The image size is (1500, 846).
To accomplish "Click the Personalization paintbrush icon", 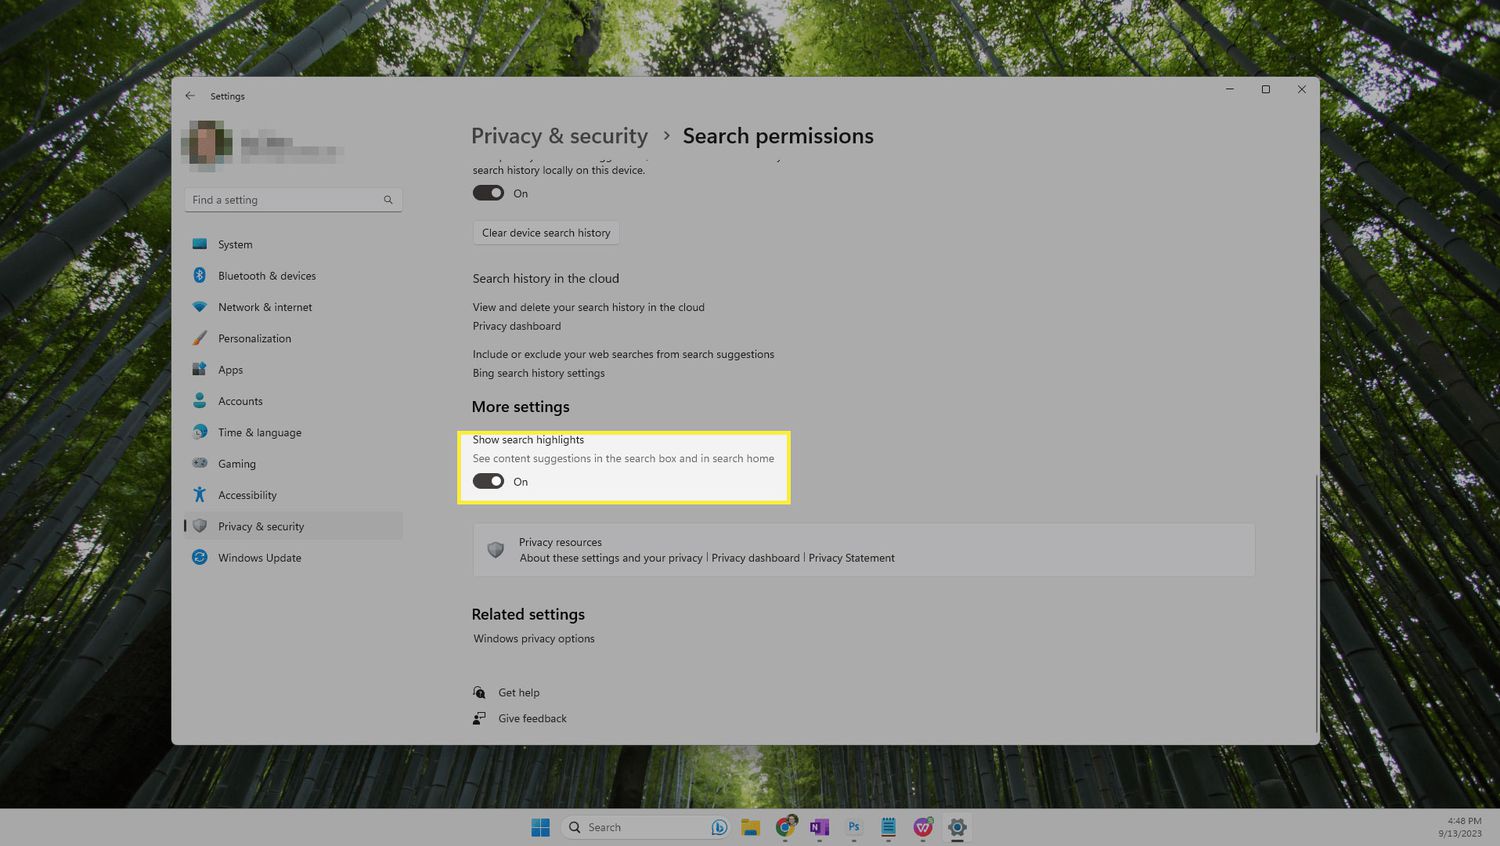I will 200,338.
